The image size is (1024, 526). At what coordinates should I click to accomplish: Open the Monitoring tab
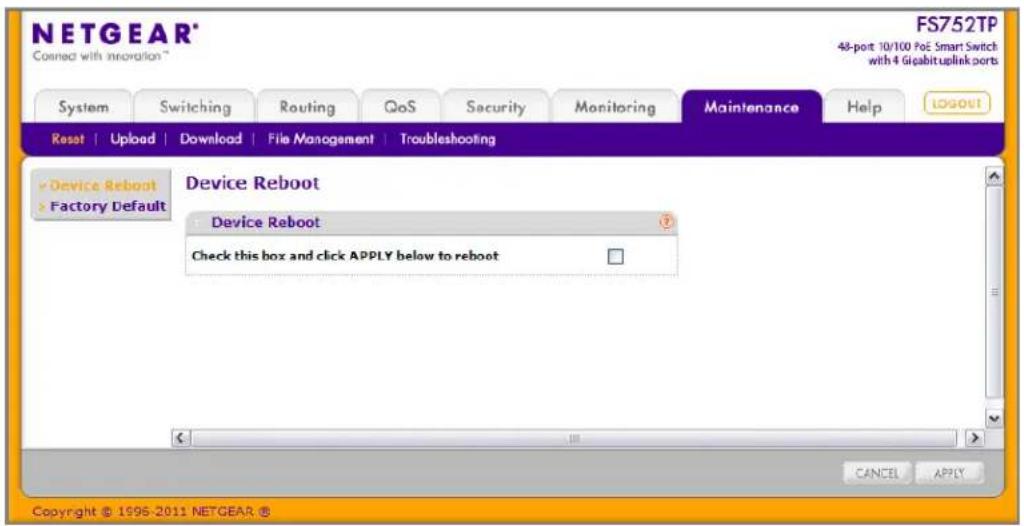[615, 107]
